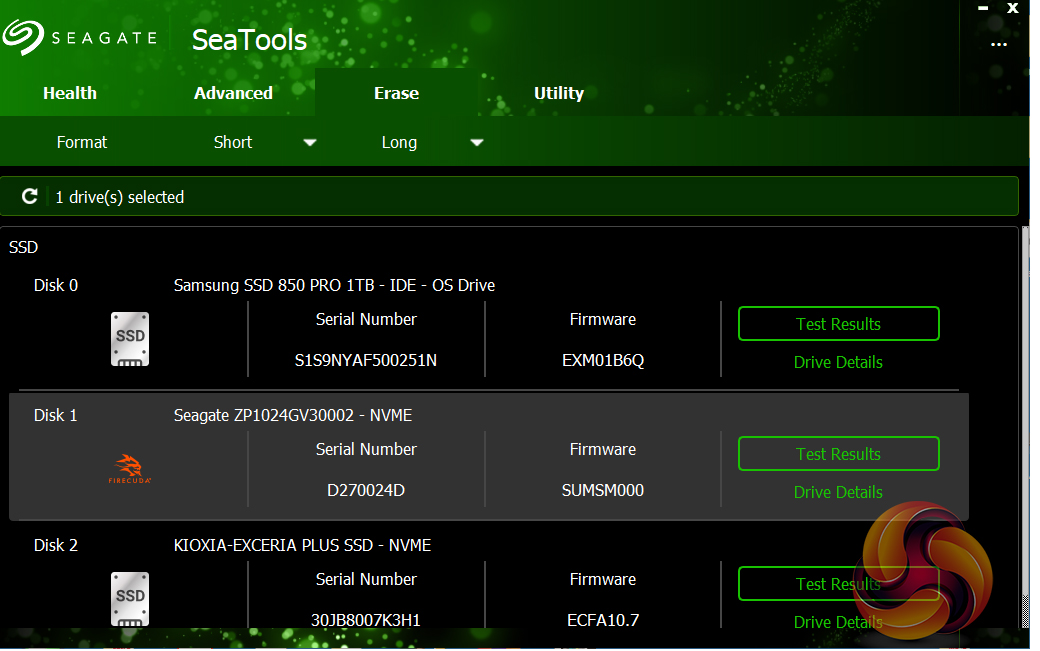
Task: Close the SeaTools window
Action: pyautogui.click(x=1013, y=8)
